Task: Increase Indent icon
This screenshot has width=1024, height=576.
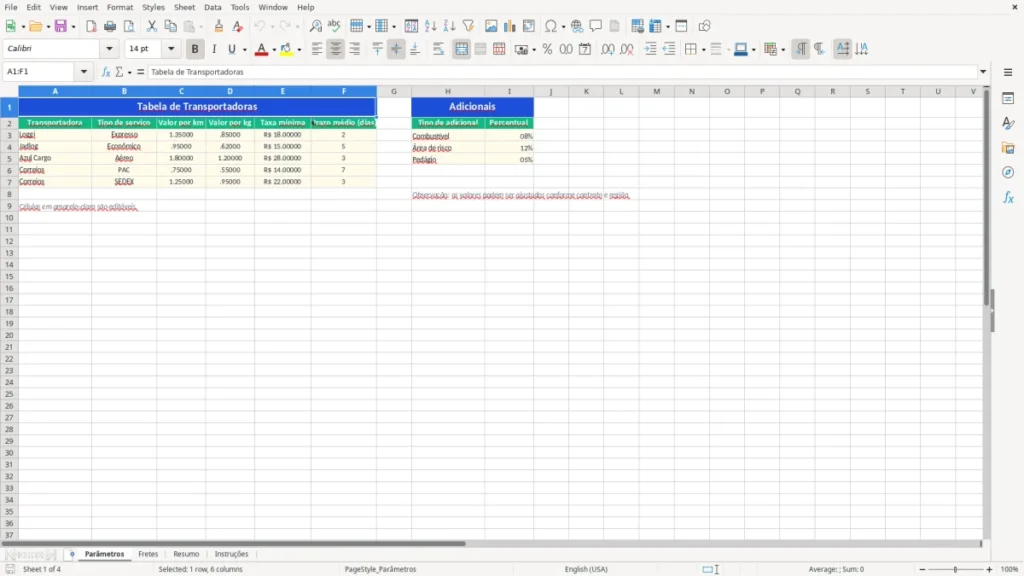Action: point(650,49)
